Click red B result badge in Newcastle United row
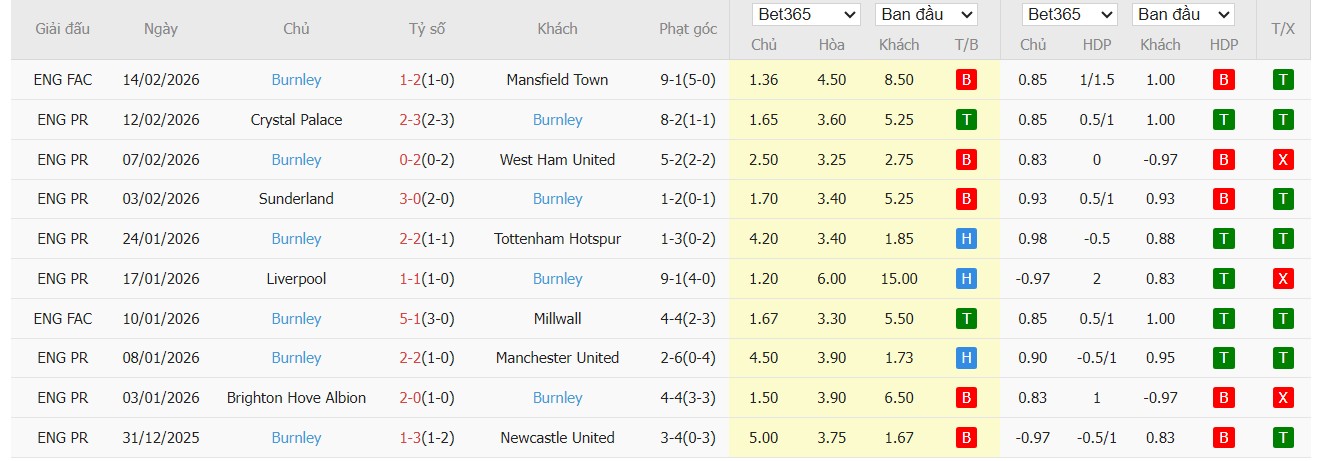The width and height of the screenshot is (1318, 461). coord(966,438)
